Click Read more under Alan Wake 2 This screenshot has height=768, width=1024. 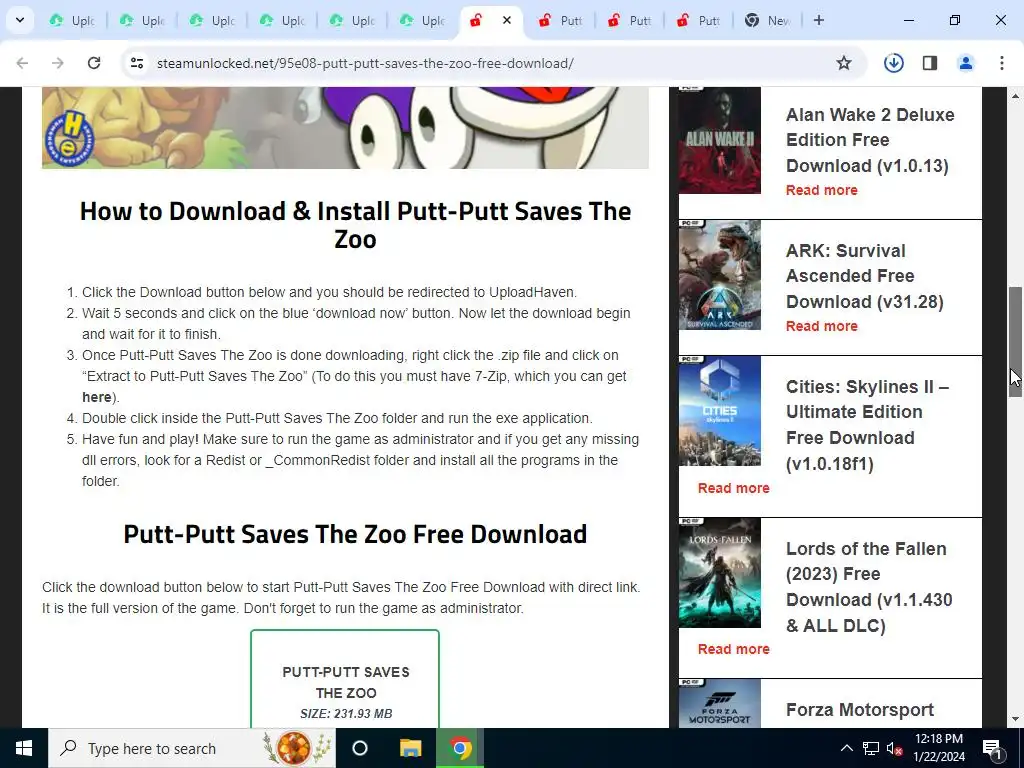[822, 190]
